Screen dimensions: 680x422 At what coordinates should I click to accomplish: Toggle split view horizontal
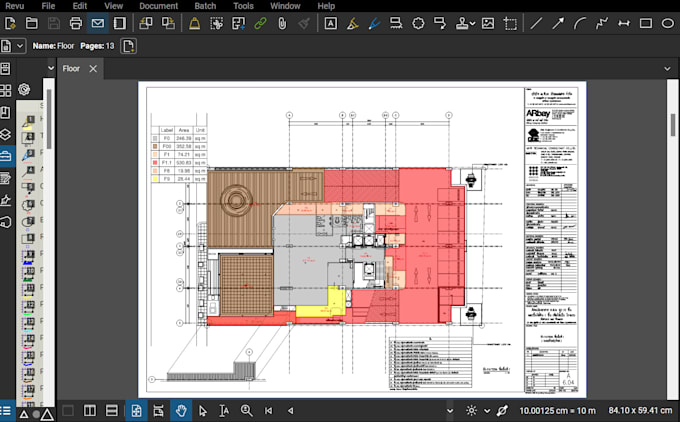pos(112,410)
